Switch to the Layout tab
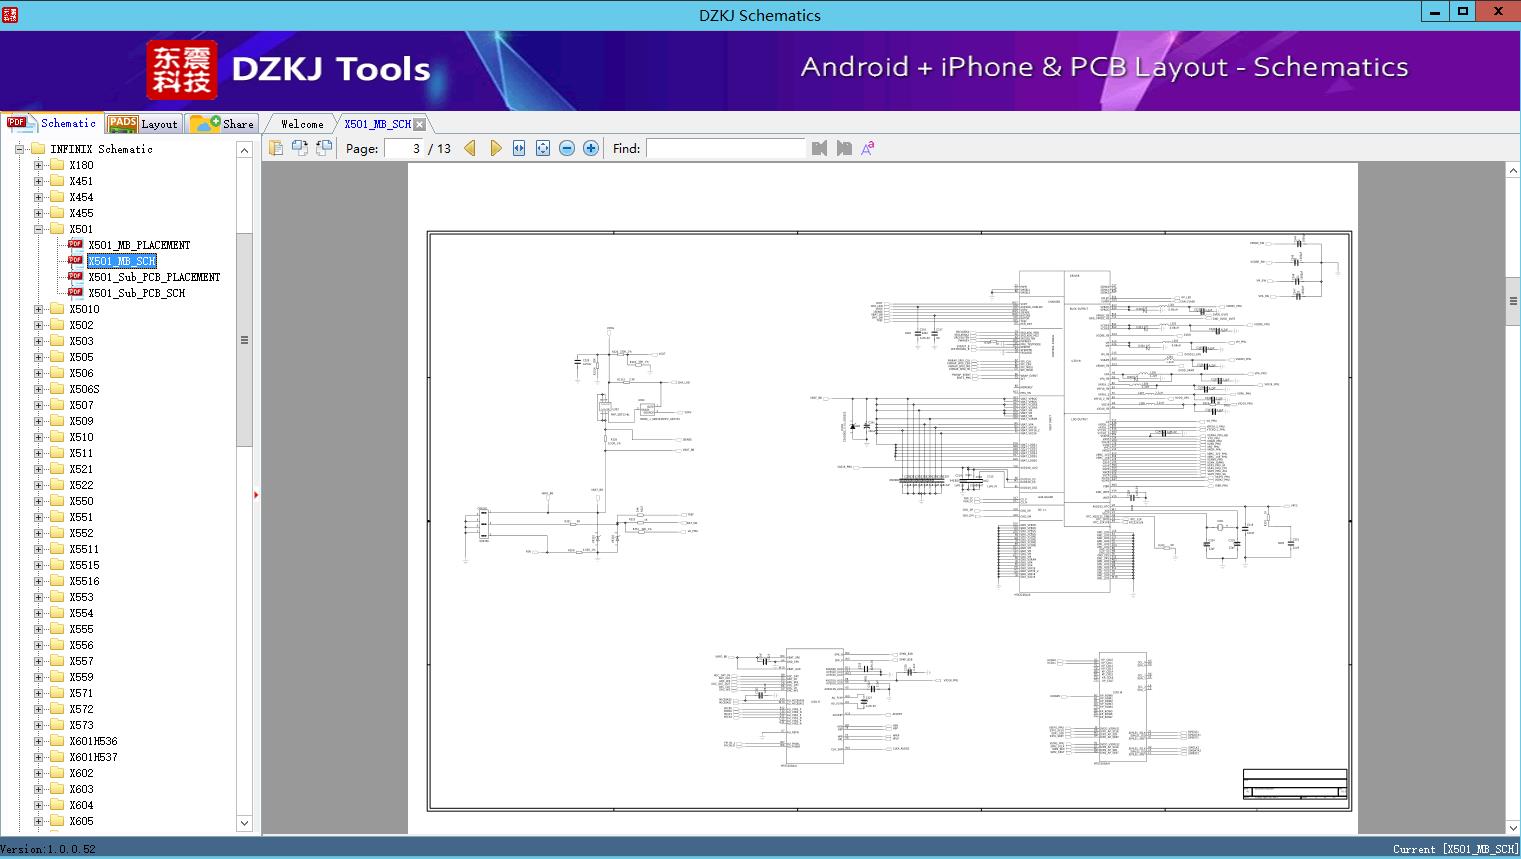 [x=143, y=124]
